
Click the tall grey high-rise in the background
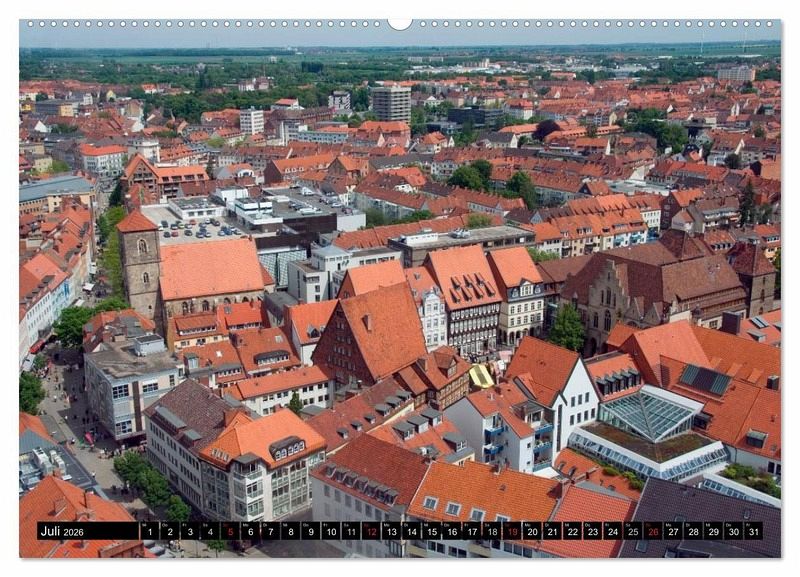pos(391,103)
